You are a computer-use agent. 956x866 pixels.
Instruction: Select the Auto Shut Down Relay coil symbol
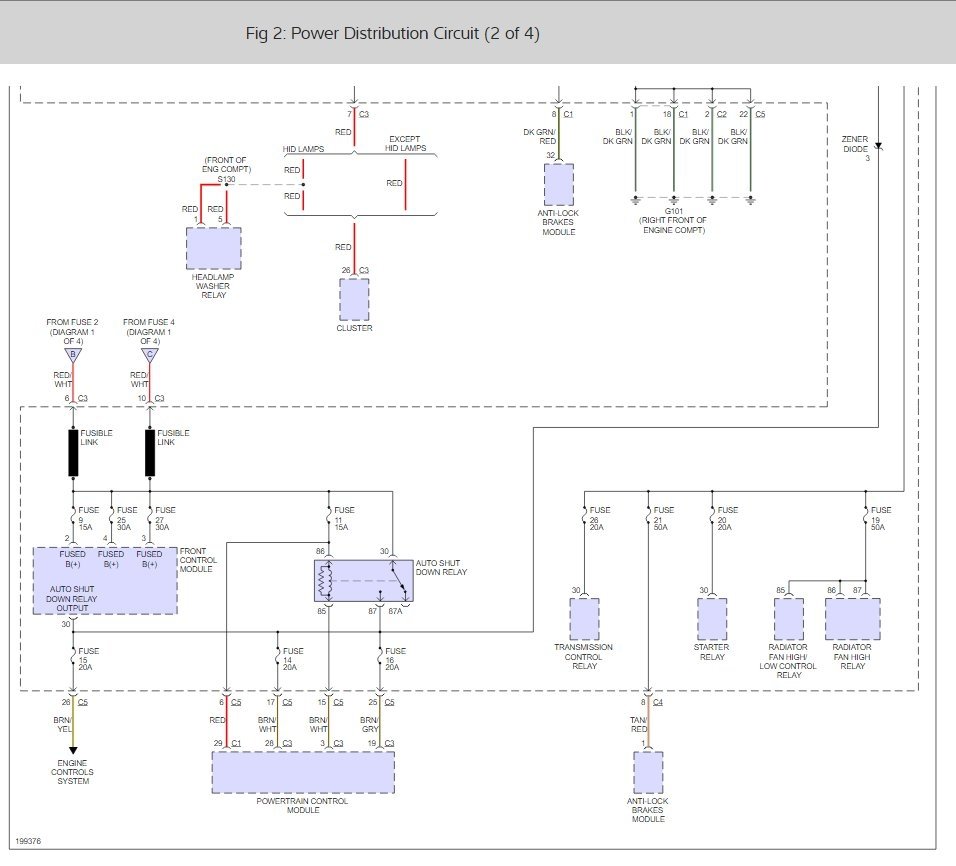pos(326,581)
